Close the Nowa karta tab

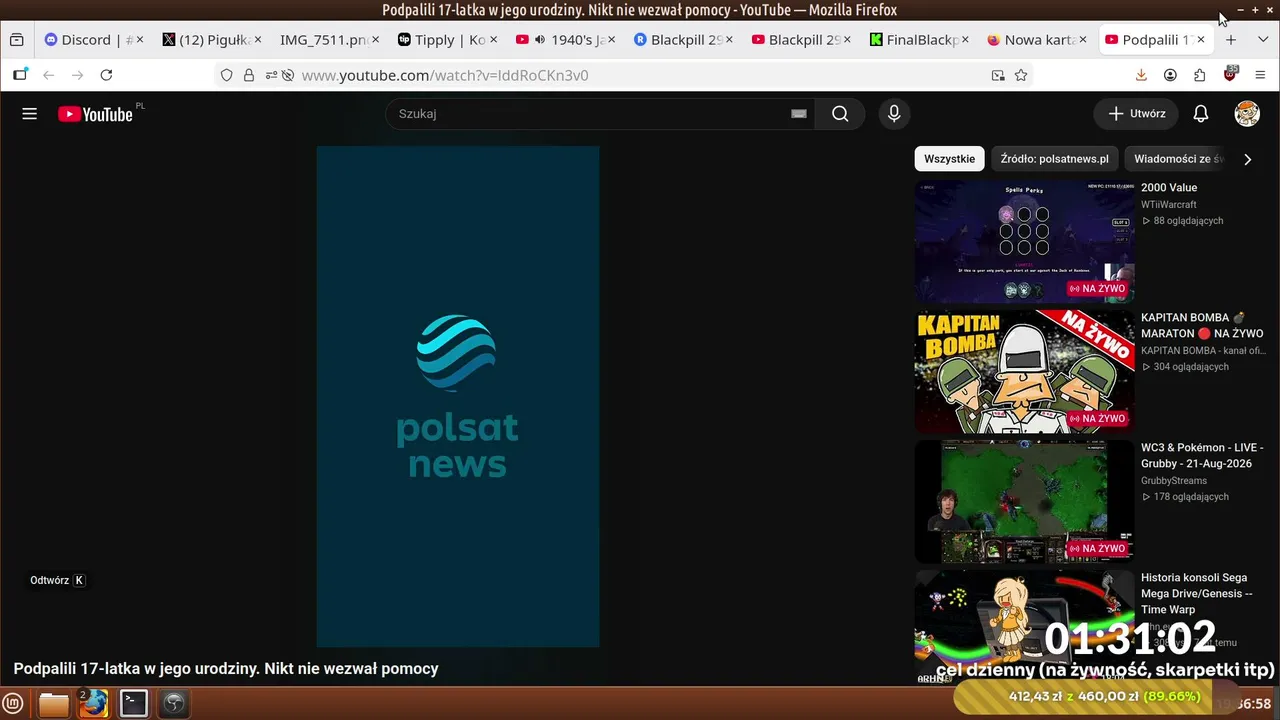click(x=1083, y=40)
